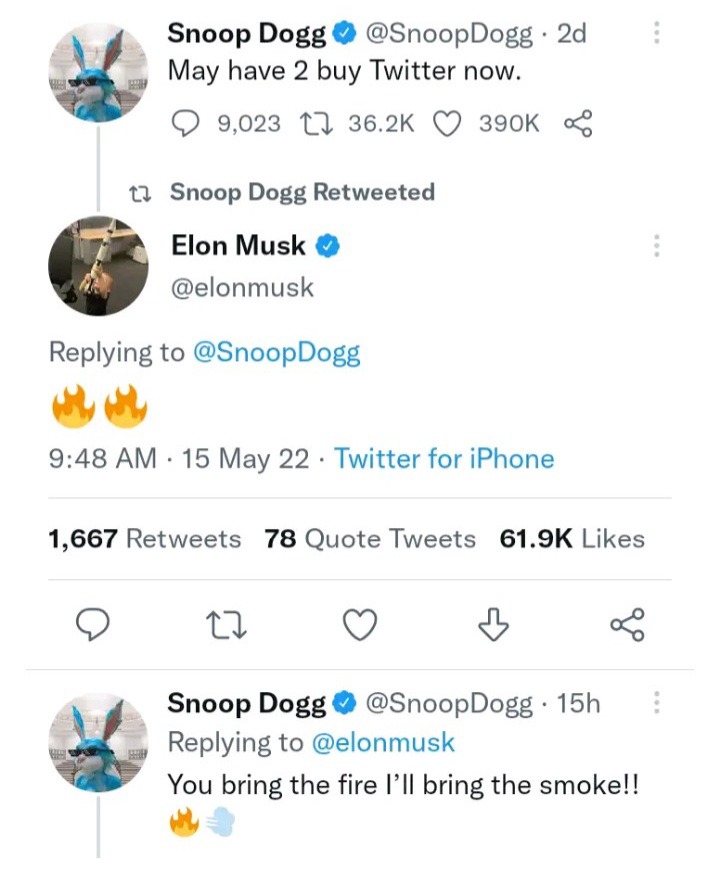Open the @SnoopDogg link in 'Replying to'
This screenshot has width=720, height=878.
(275, 352)
